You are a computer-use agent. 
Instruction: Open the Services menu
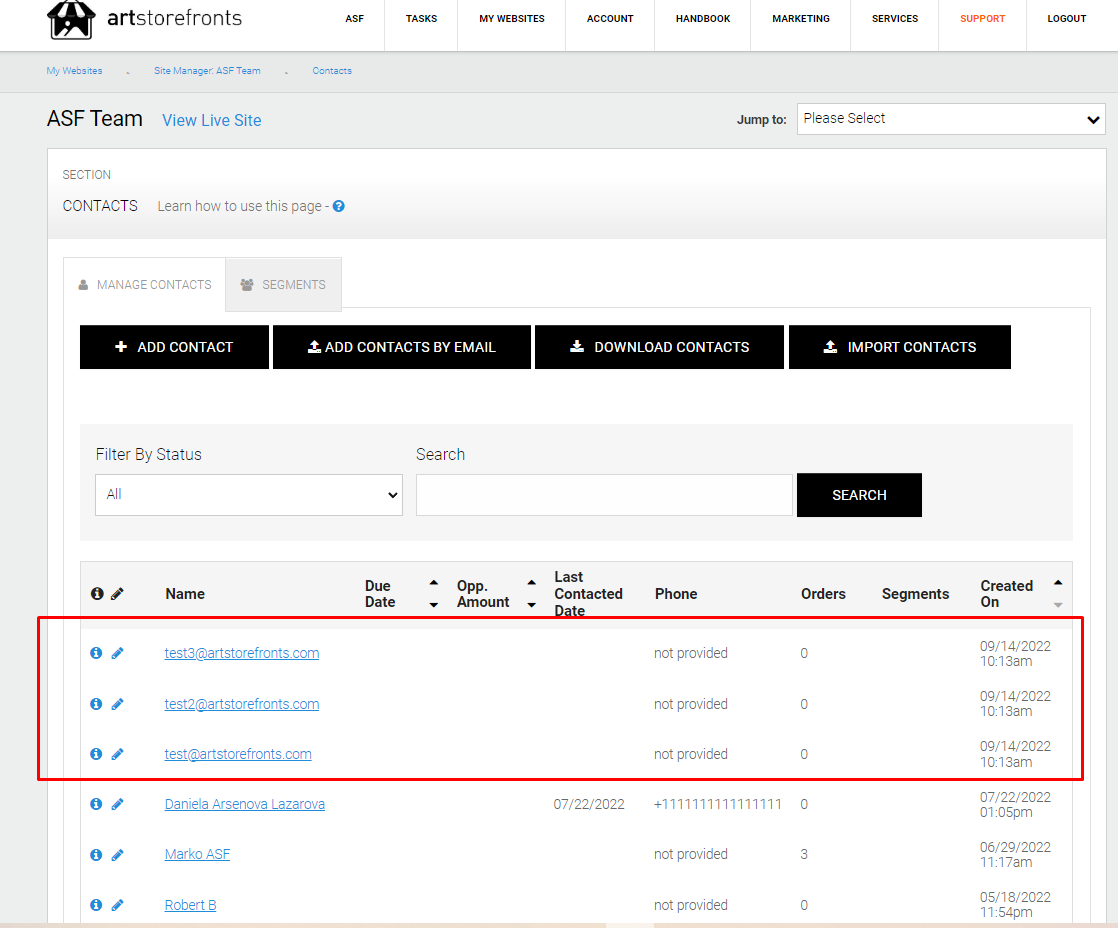pyautogui.click(x=895, y=19)
